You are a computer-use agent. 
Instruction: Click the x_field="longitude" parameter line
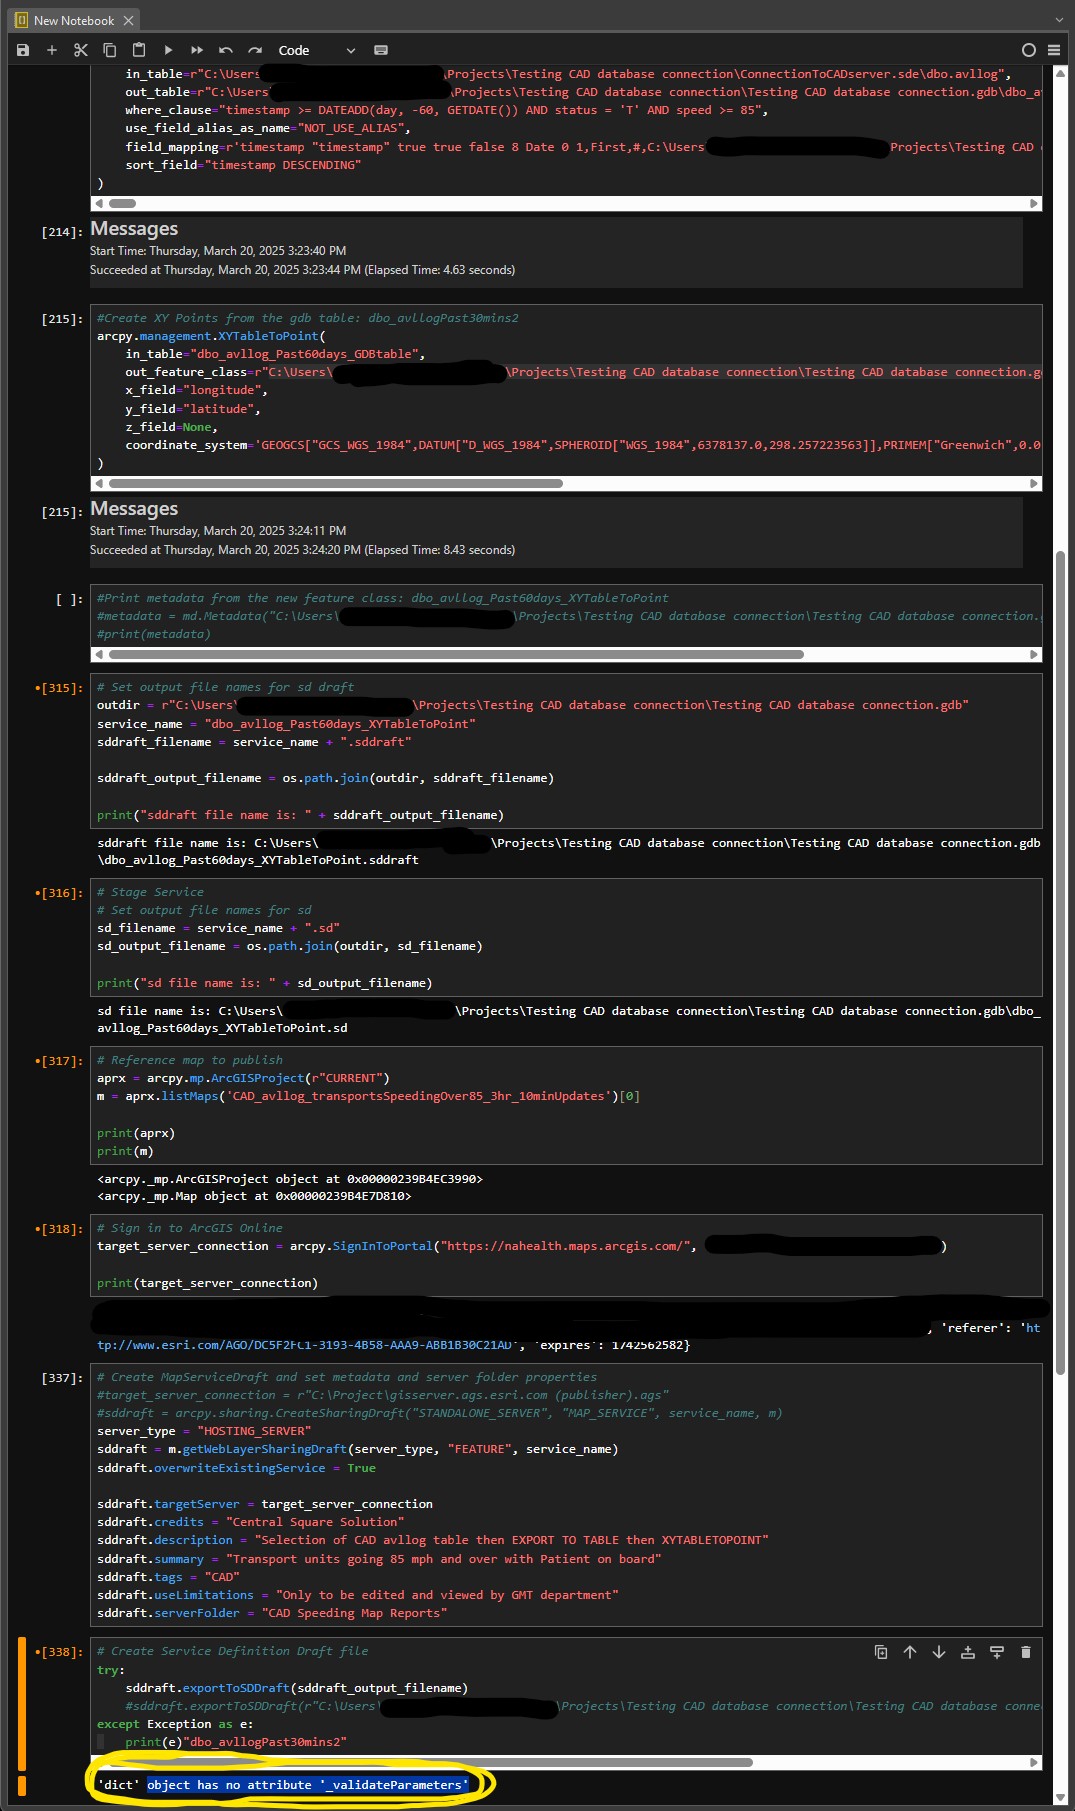pyautogui.click(x=196, y=390)
